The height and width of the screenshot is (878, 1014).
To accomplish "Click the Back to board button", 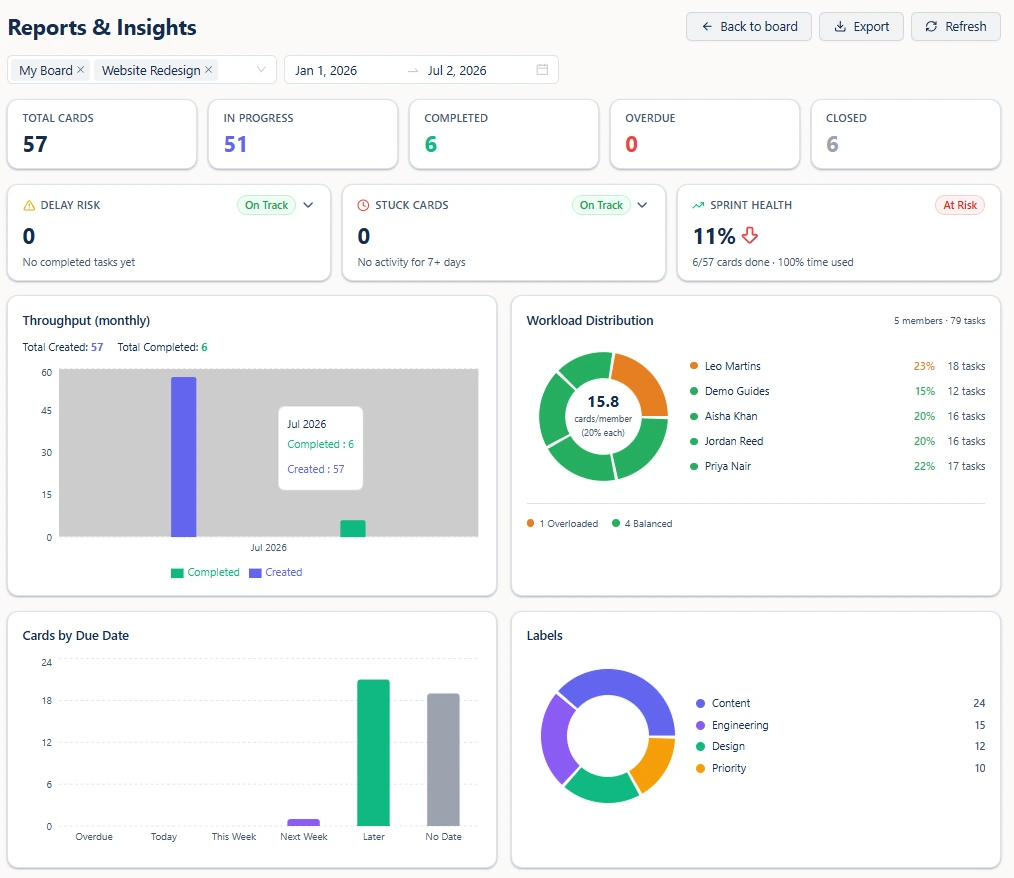I will tap(748, 27).
